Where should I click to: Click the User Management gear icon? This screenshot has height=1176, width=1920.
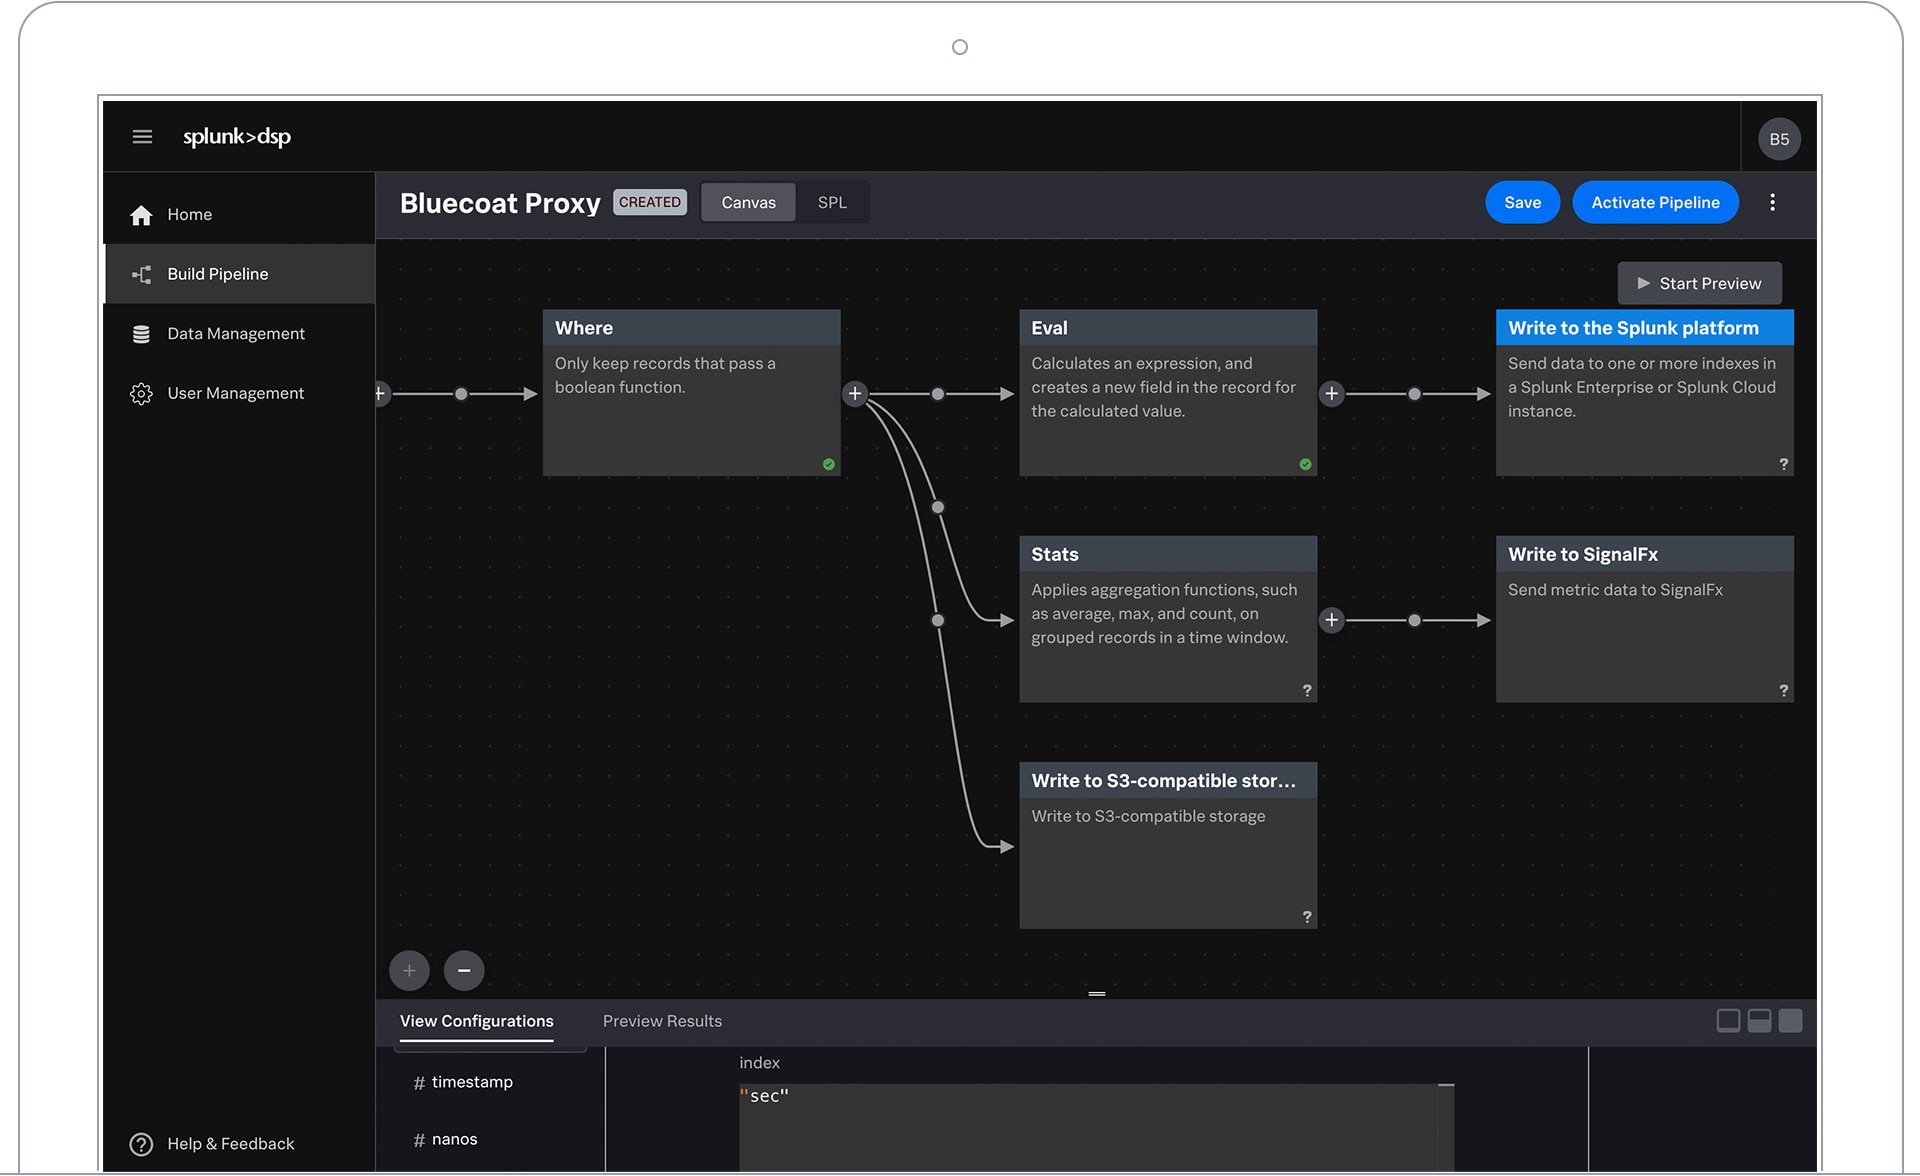(x=141, y=394)
